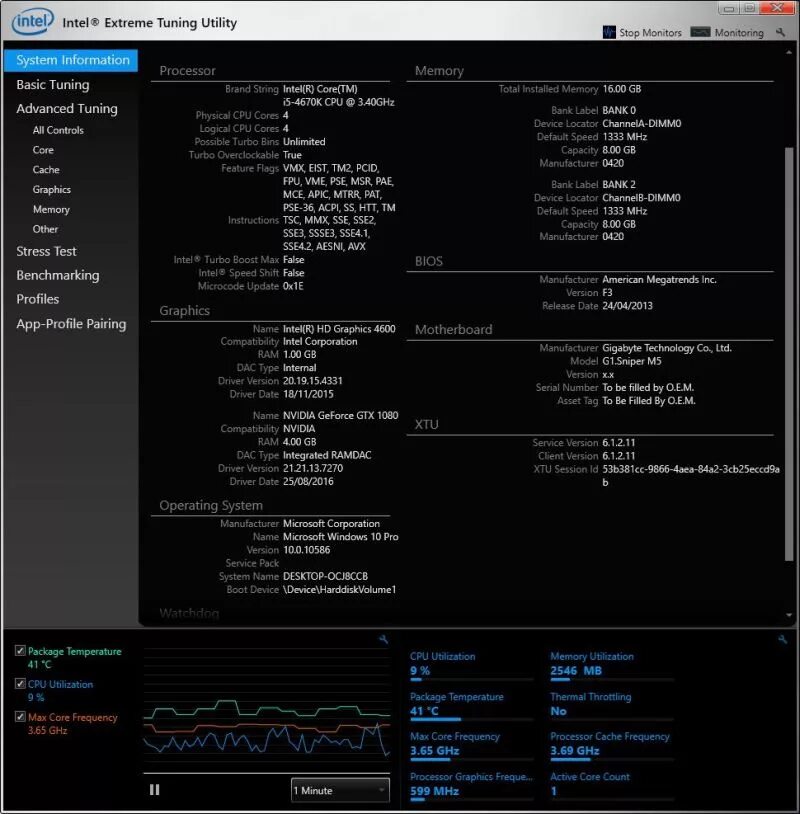Image resolution: width=800 pixels, height=814 pixels.
Task: Maximize the Extreme Tuning Utility window
Action: point(749,8)
